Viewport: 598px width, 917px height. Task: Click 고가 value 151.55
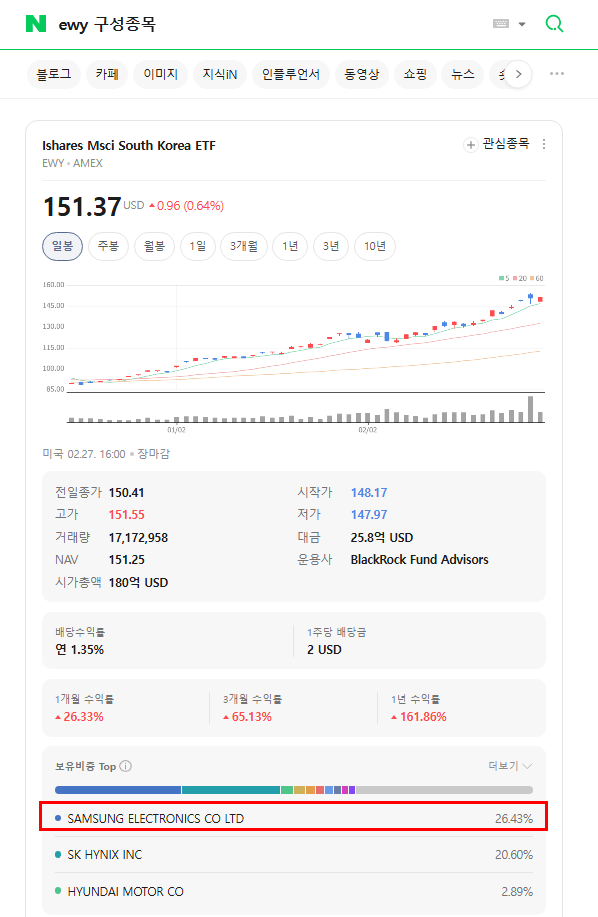coord(126,515)
